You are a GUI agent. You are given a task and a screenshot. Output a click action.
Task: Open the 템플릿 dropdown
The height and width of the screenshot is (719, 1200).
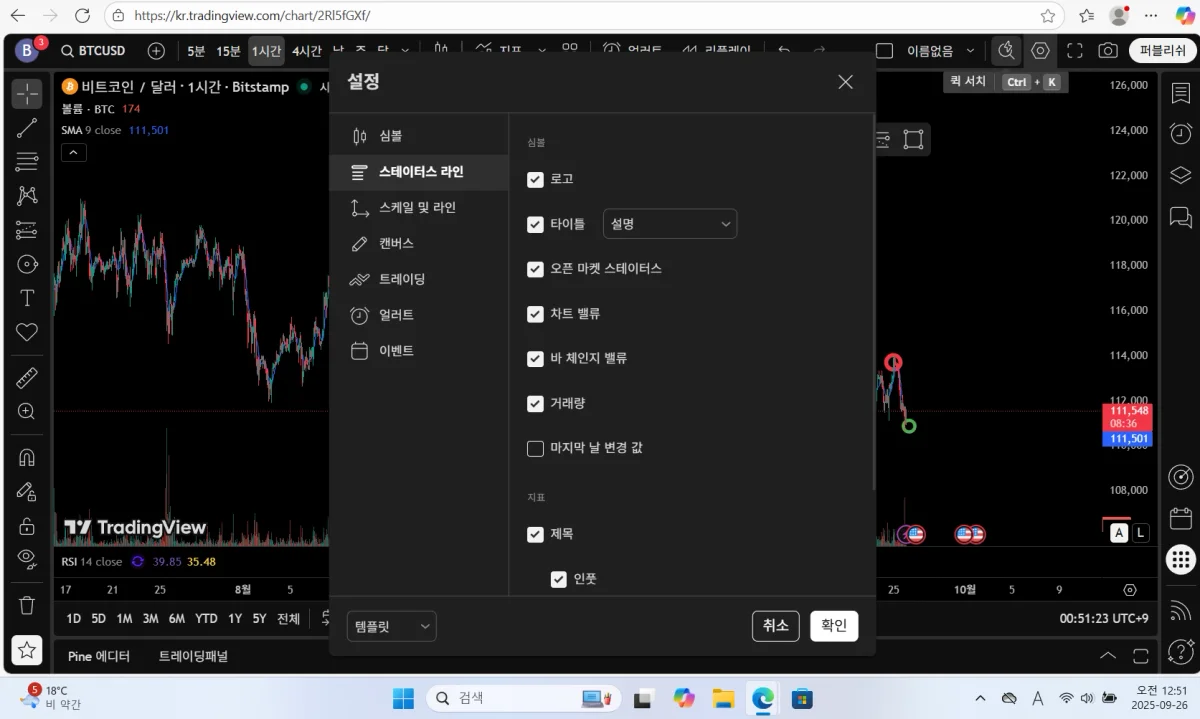[391, 625]
